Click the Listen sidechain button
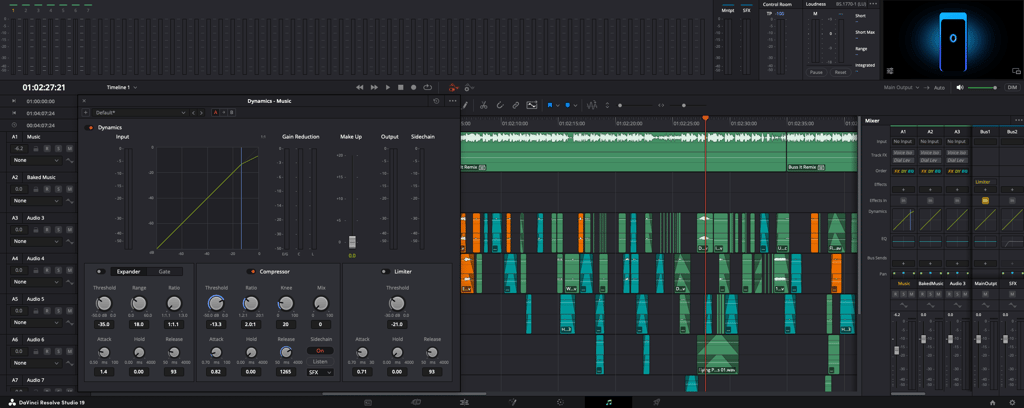The image size is (1024, 408). [321, 361]
